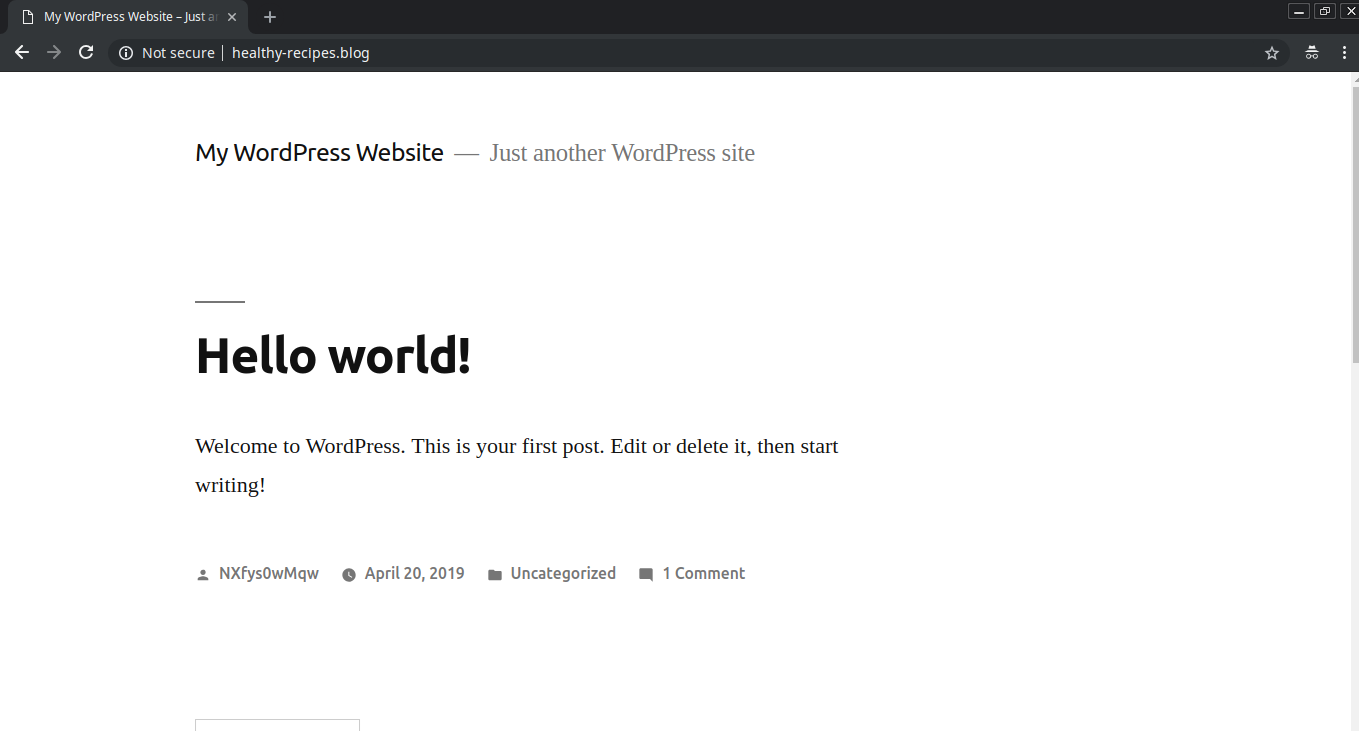Open a new tab with plus button

(x=270, y=17)
